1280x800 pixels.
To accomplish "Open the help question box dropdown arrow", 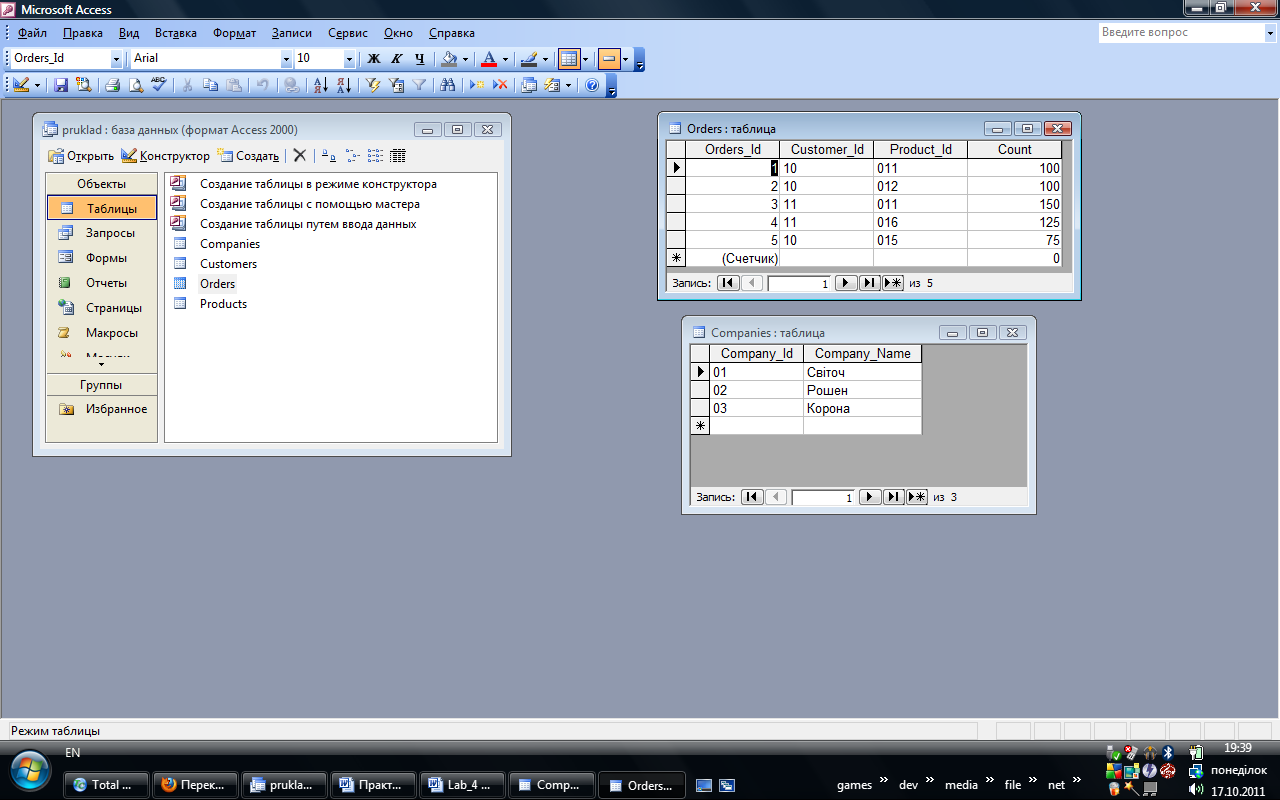I will coord(1269,32).
